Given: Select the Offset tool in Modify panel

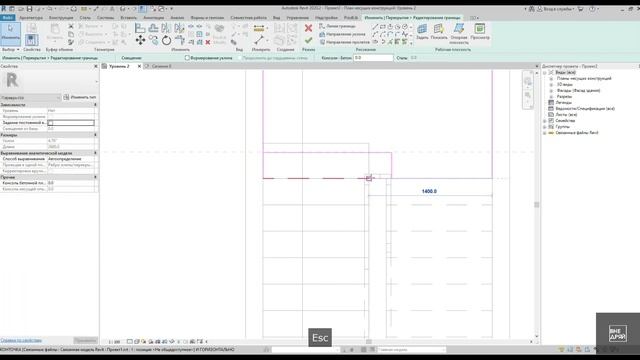Looking at the screenshot, I should click(153, 28).
